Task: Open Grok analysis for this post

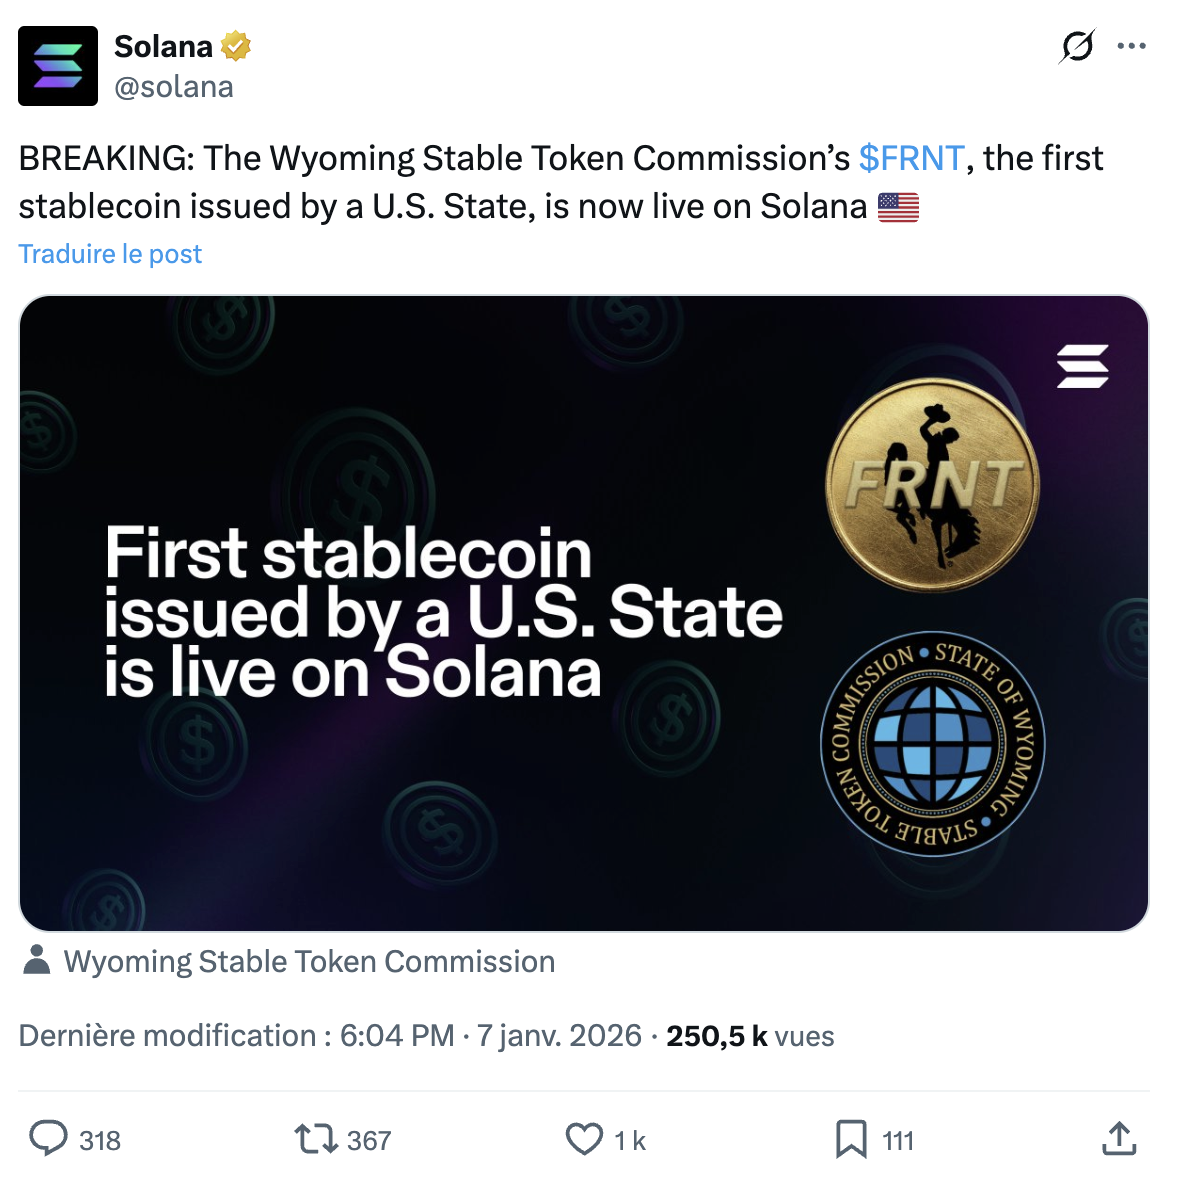Action: point(1075,45)
